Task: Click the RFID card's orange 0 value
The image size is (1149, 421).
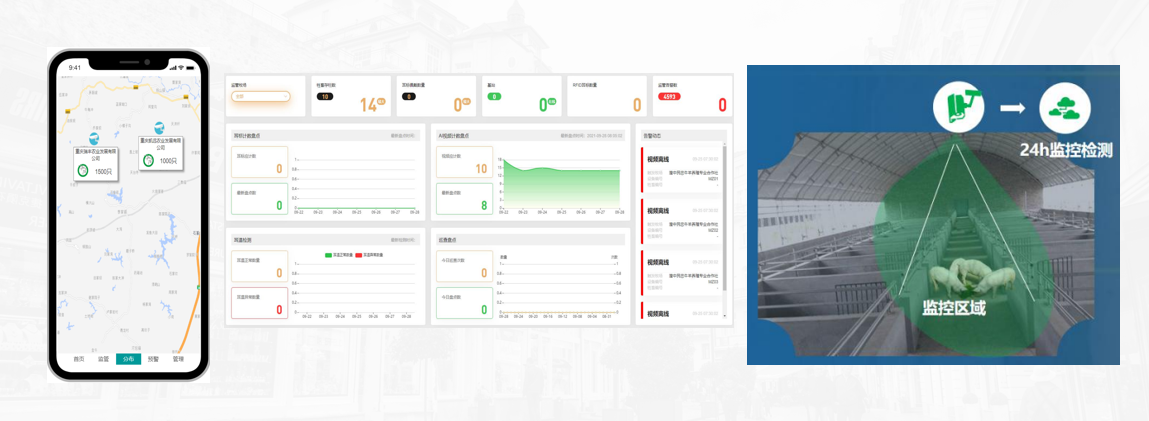Action: tap(637, 105)
